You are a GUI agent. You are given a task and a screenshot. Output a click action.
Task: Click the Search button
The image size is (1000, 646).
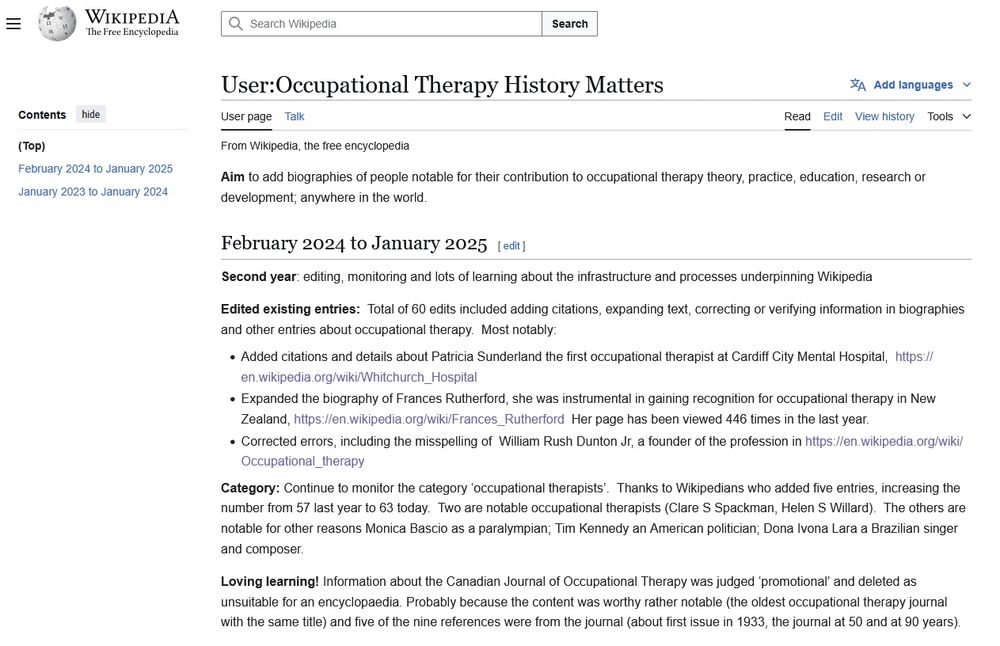[x=570, y=24]
